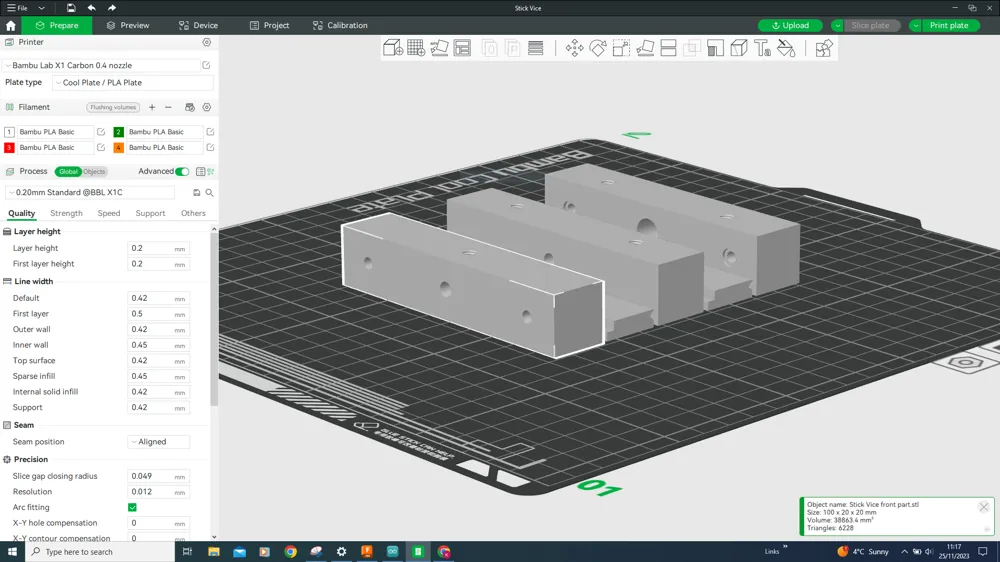Viewport: 1000px width, 562px height.
Task: Uncheck the Arc fitting checkbox
Action: tap(132, 508)
